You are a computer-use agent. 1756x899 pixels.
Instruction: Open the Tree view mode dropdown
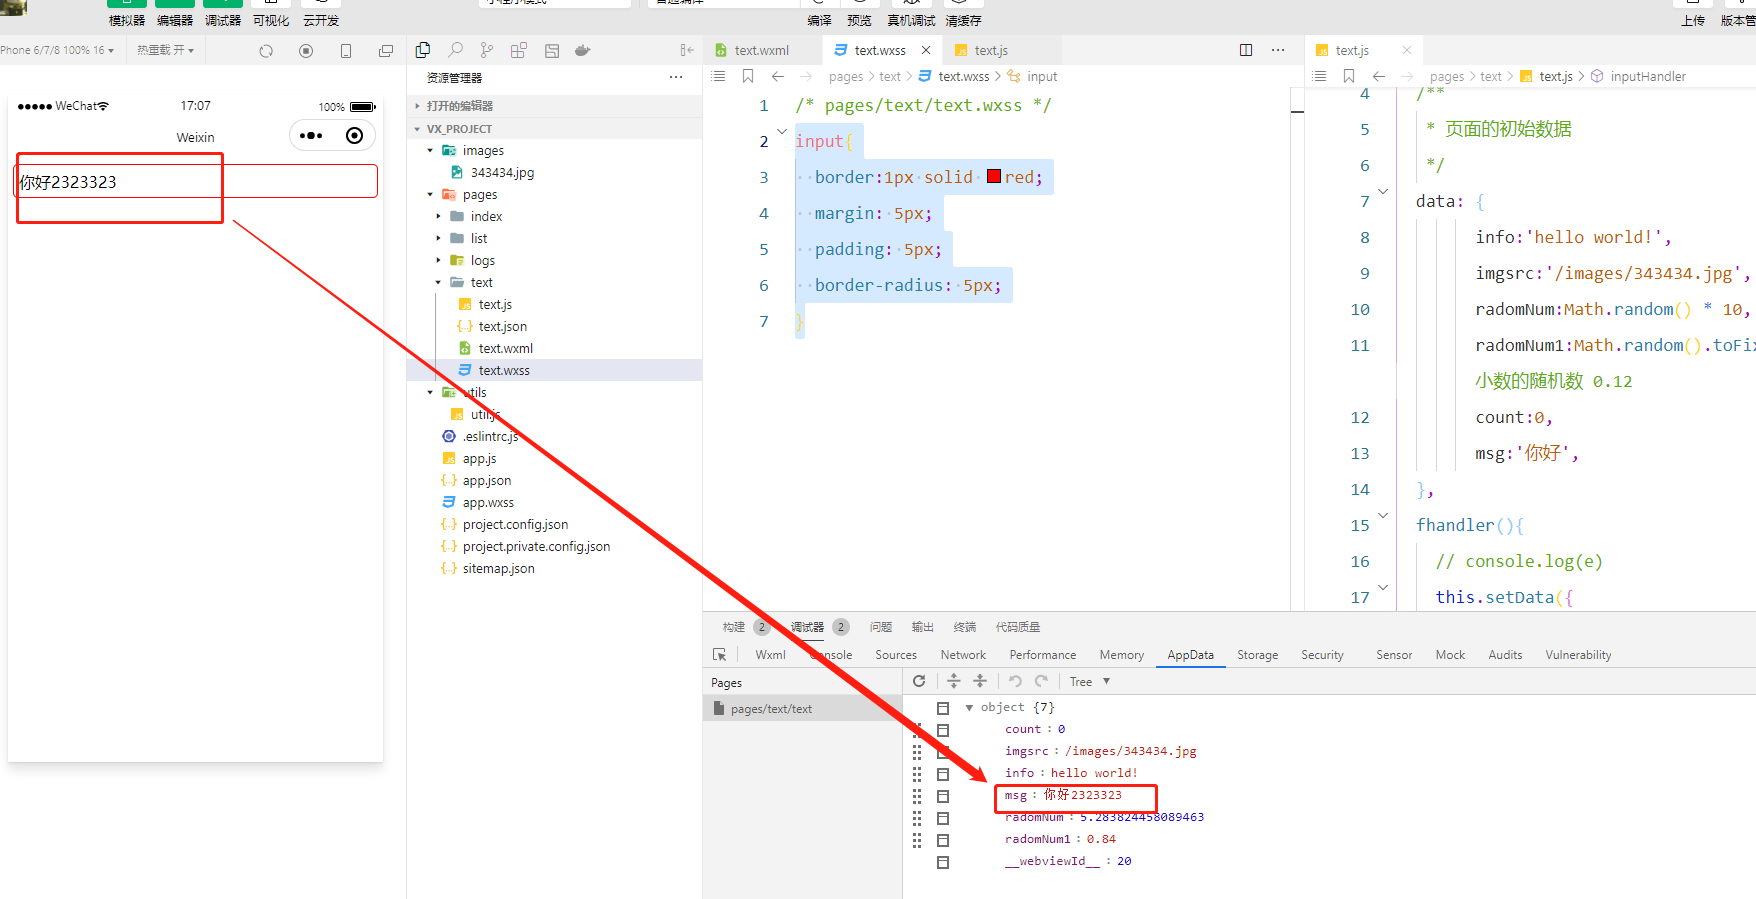point(1090,682)
